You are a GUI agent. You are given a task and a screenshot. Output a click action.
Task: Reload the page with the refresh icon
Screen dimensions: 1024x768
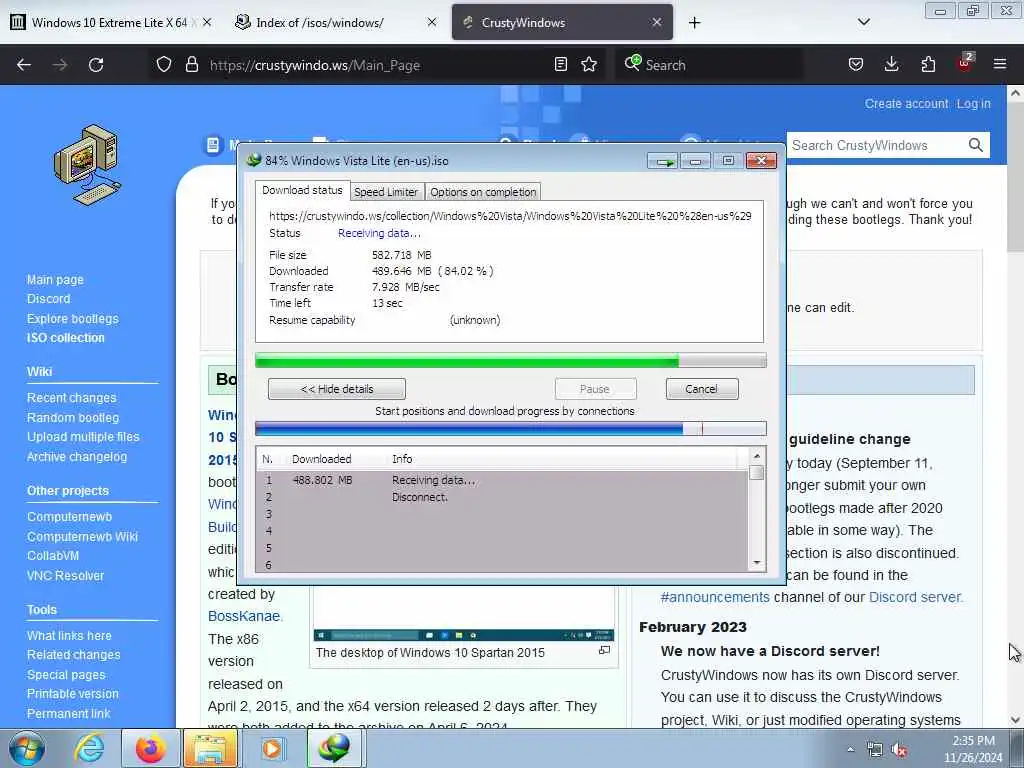click(96, 65)
